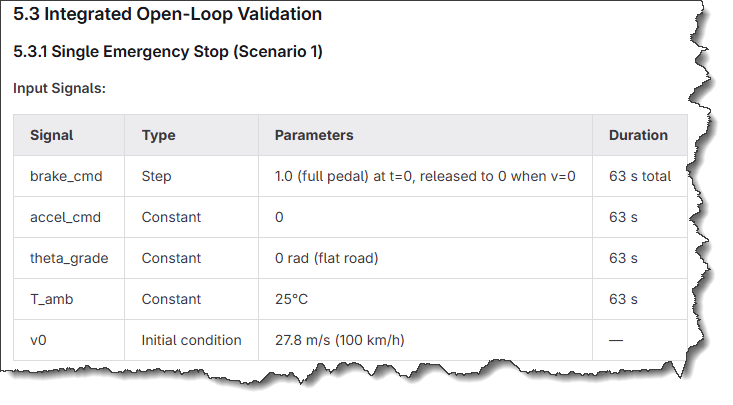
Task: Click the "5.3 Integrated Open-Loop Validation" heading
Action: 168,15
